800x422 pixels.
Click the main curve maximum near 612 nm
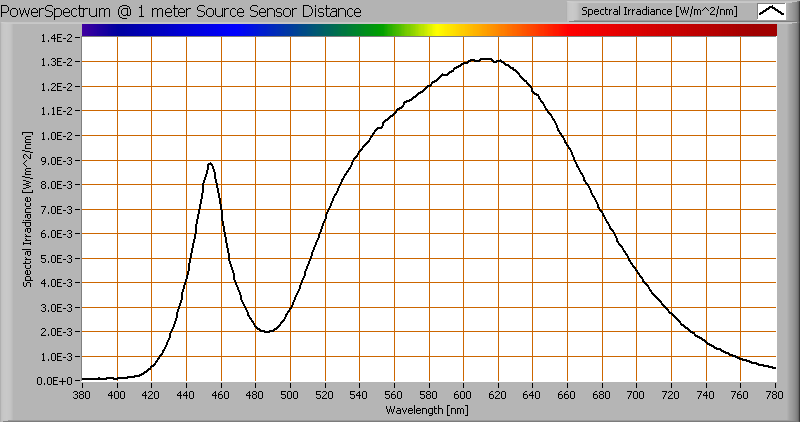pos(485,59)
